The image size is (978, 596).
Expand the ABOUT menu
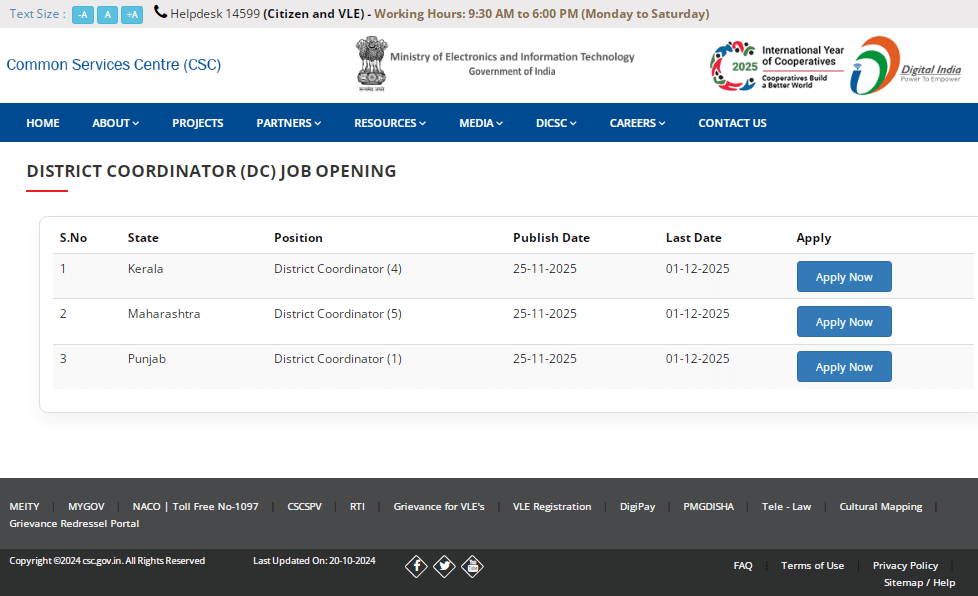[114, 122]
